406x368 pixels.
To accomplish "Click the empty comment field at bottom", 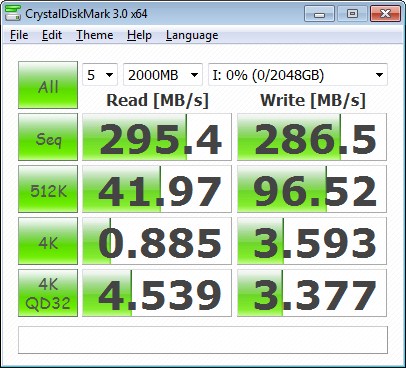I will (203, 340).
